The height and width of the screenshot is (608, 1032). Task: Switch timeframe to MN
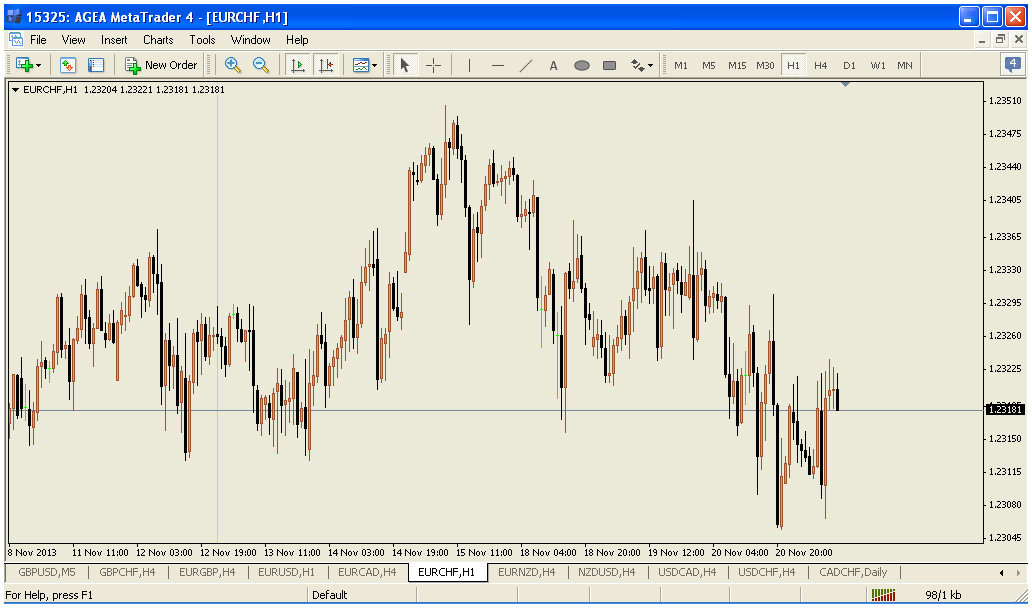point(904,65)
